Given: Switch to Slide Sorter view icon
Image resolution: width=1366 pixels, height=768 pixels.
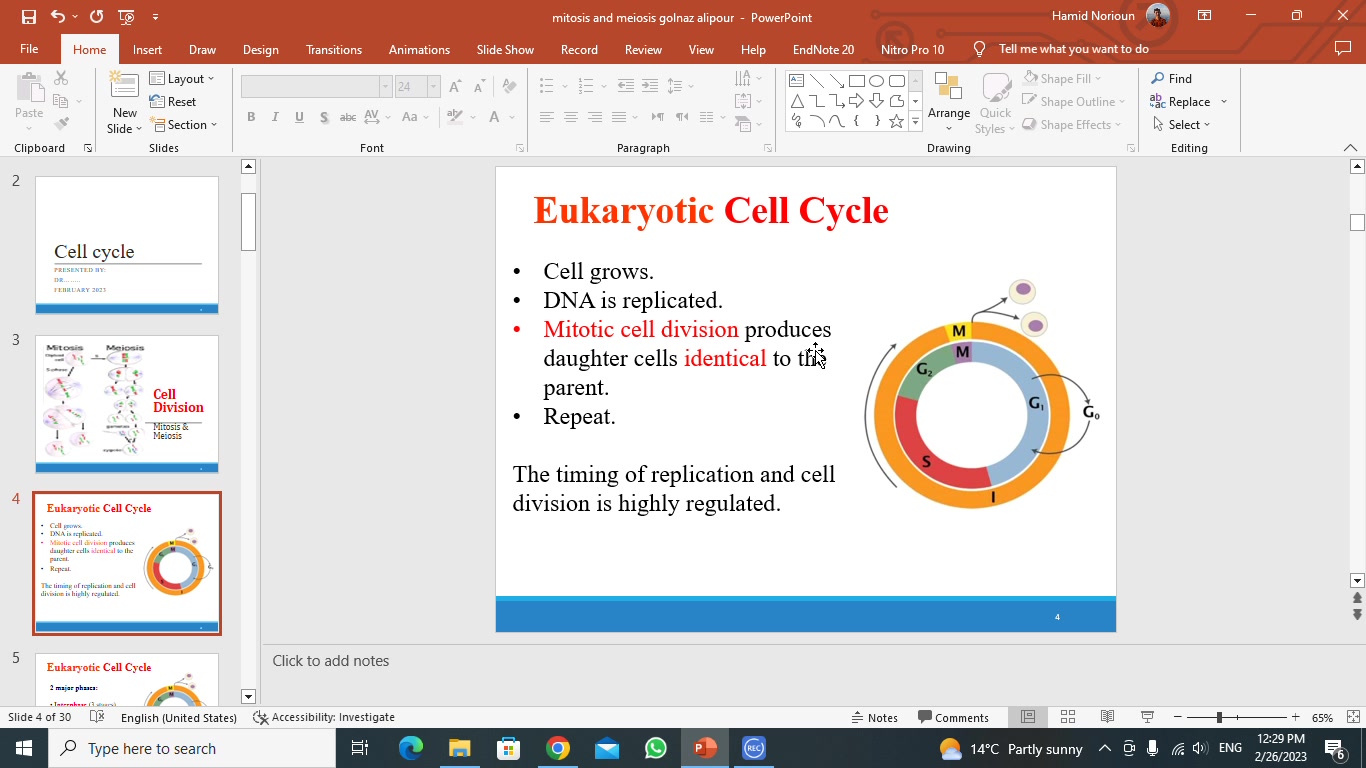Looking at the screenshot, I should click(x=1067, y=717).
